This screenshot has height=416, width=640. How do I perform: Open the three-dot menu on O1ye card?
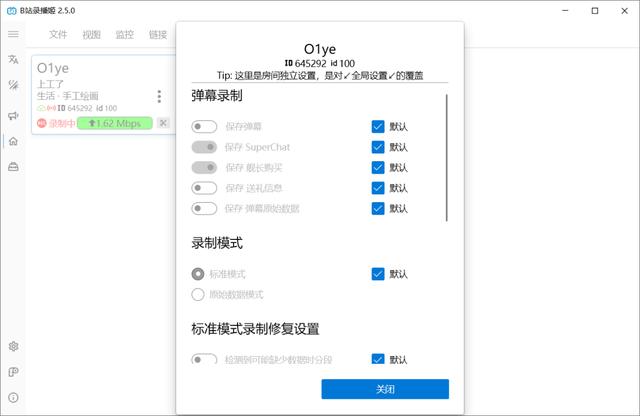coord(159,96)
